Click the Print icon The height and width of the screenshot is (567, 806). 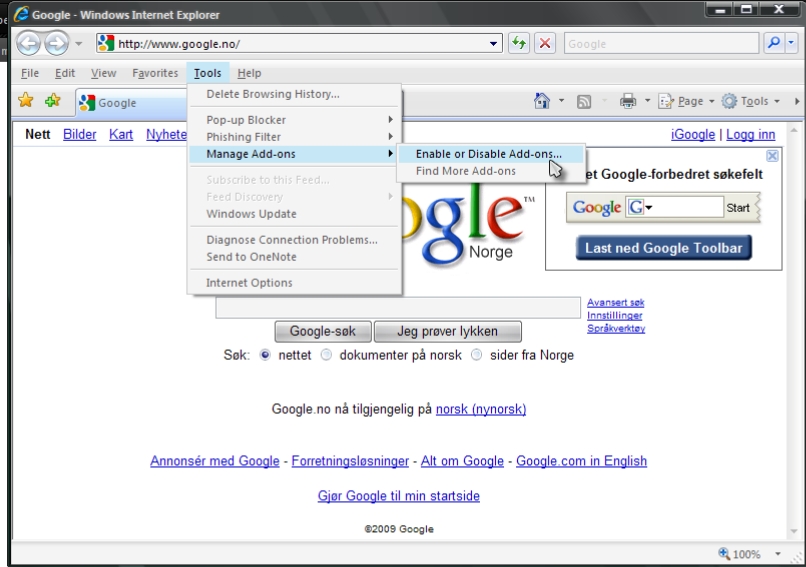click(x=628, y=101)
